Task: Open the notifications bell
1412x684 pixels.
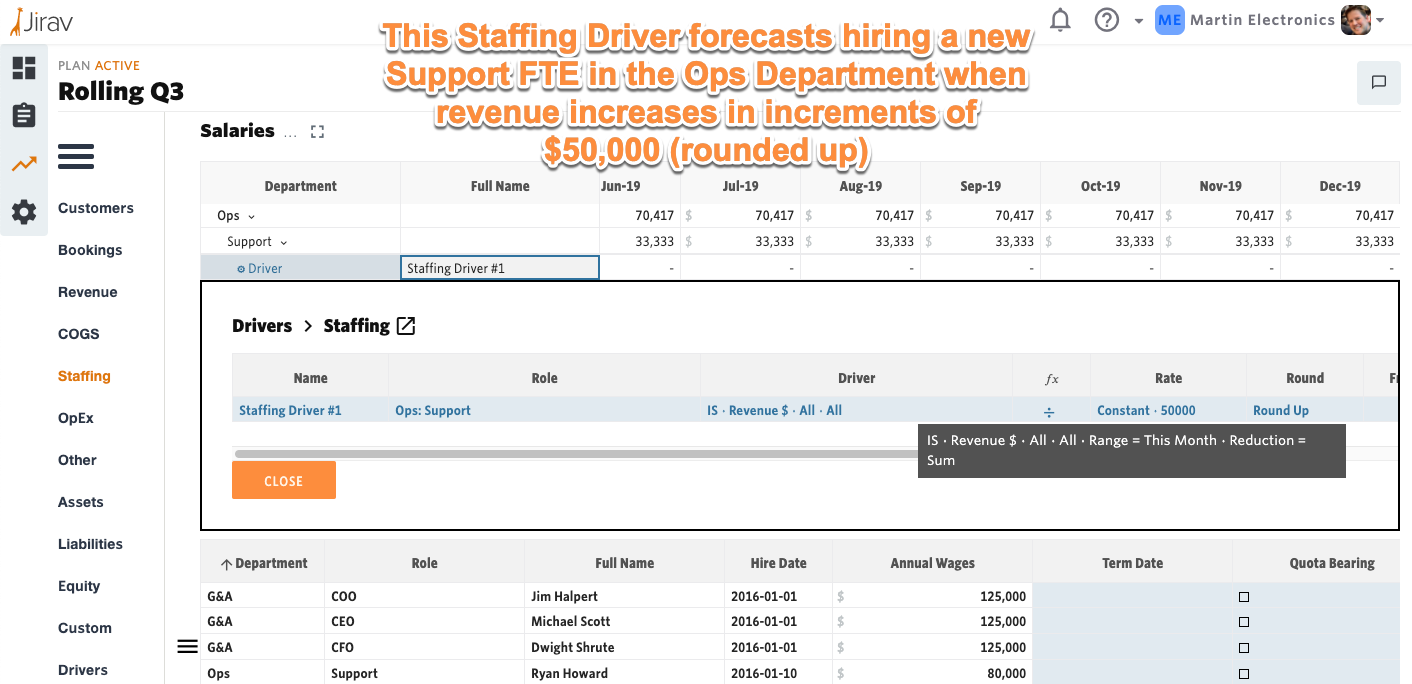Action: coord(1059,19)
